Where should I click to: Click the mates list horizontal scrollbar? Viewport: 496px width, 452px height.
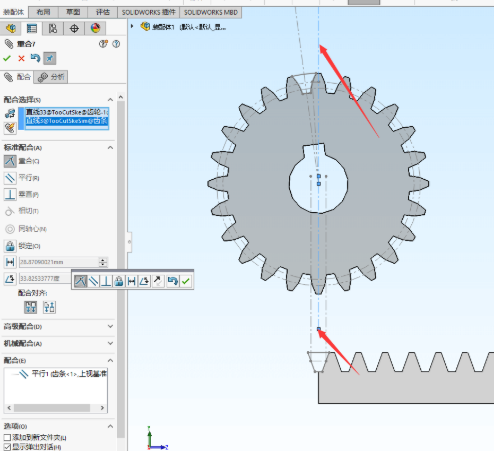pos(52,408)
